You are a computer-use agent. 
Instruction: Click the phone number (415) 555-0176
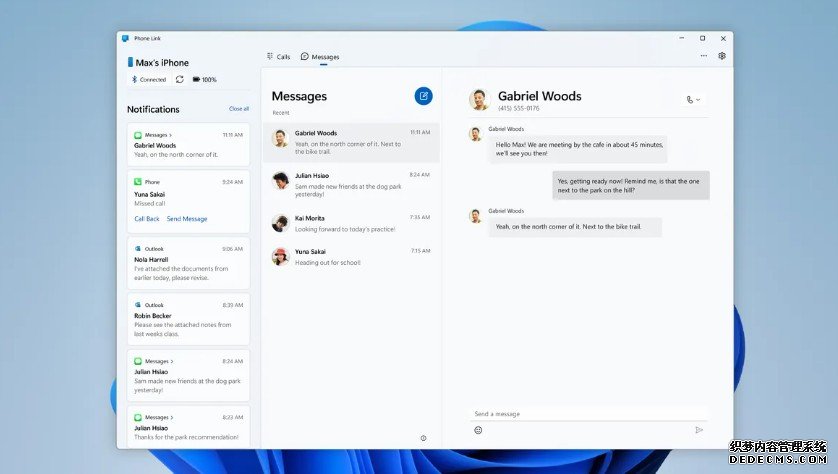tap(518, 108)
